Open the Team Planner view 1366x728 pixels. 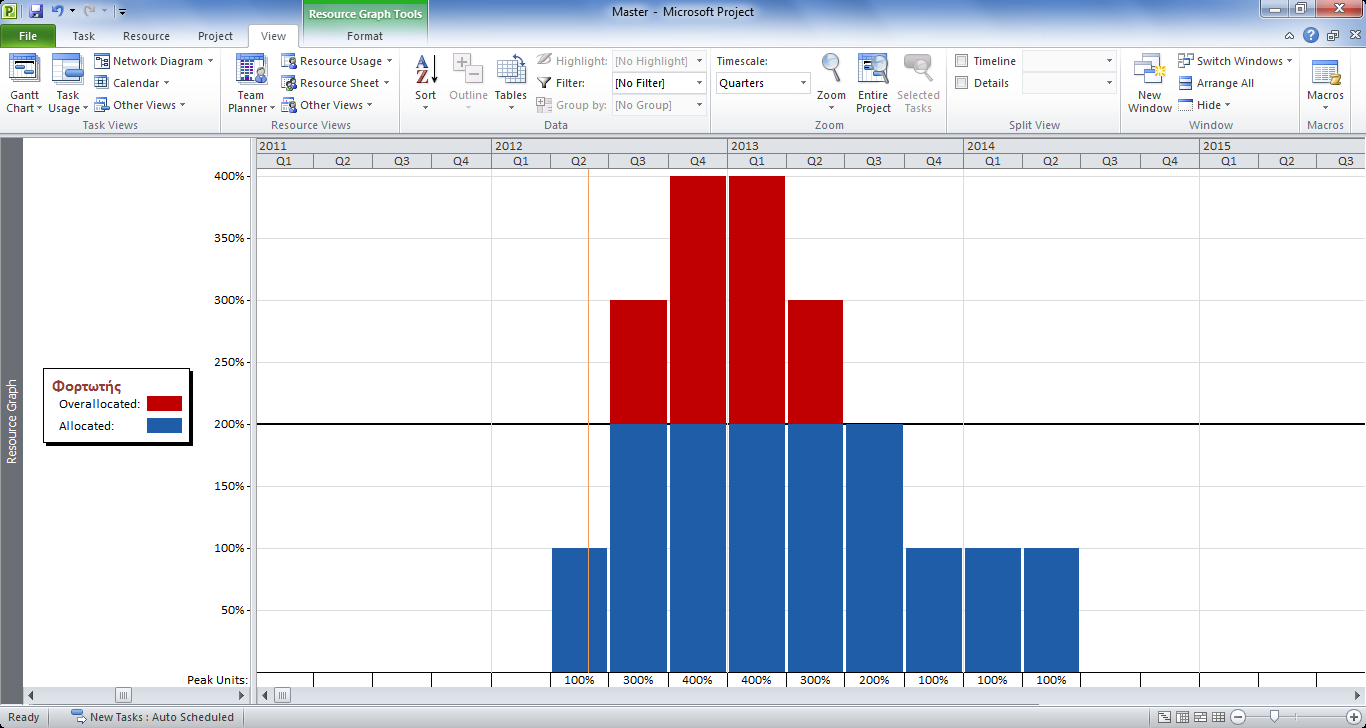[251, 84]
